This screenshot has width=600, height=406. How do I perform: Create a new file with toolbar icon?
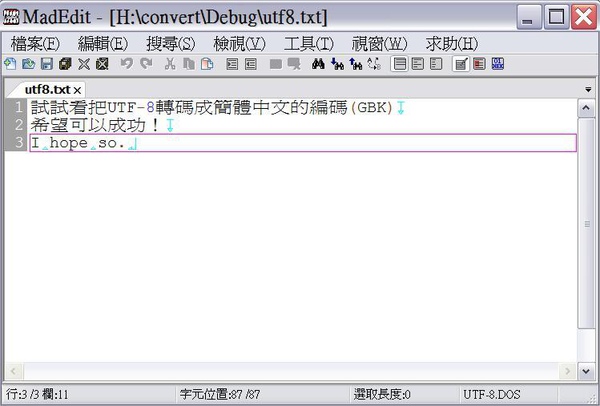pos(10,64)
